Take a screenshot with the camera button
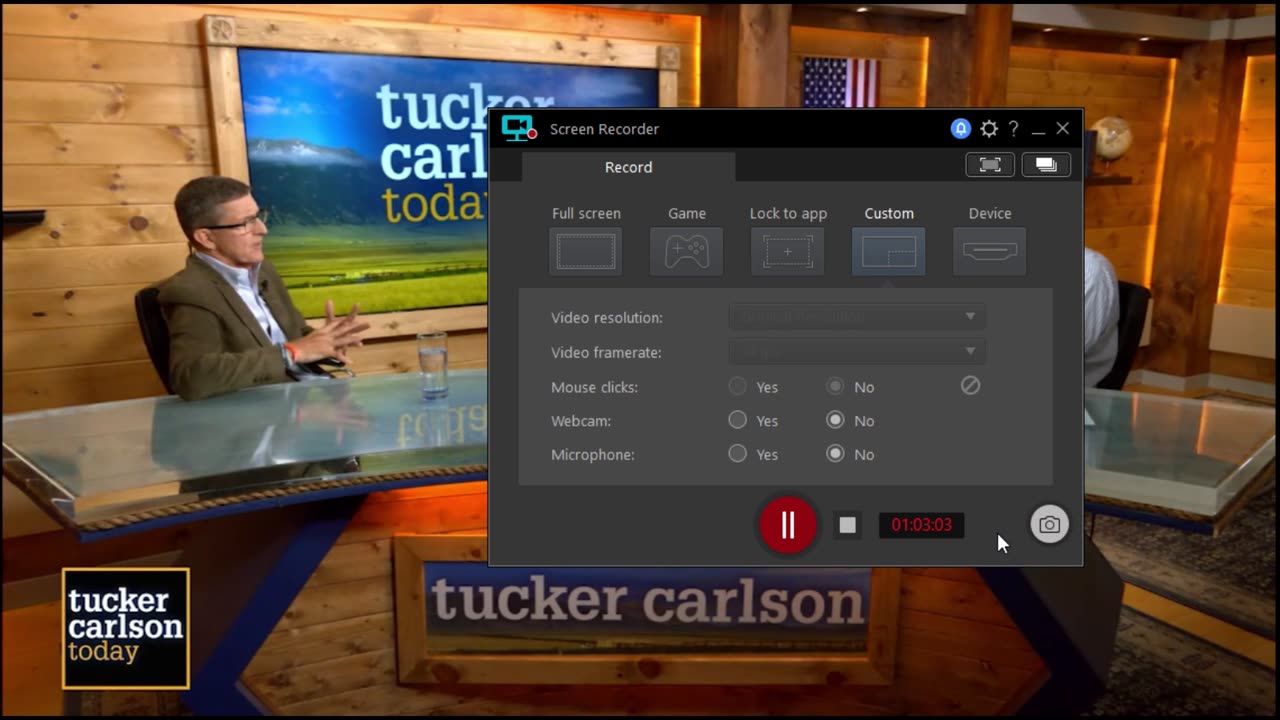The height and width of the screenshot is (720, 1280). [1049, 525]
